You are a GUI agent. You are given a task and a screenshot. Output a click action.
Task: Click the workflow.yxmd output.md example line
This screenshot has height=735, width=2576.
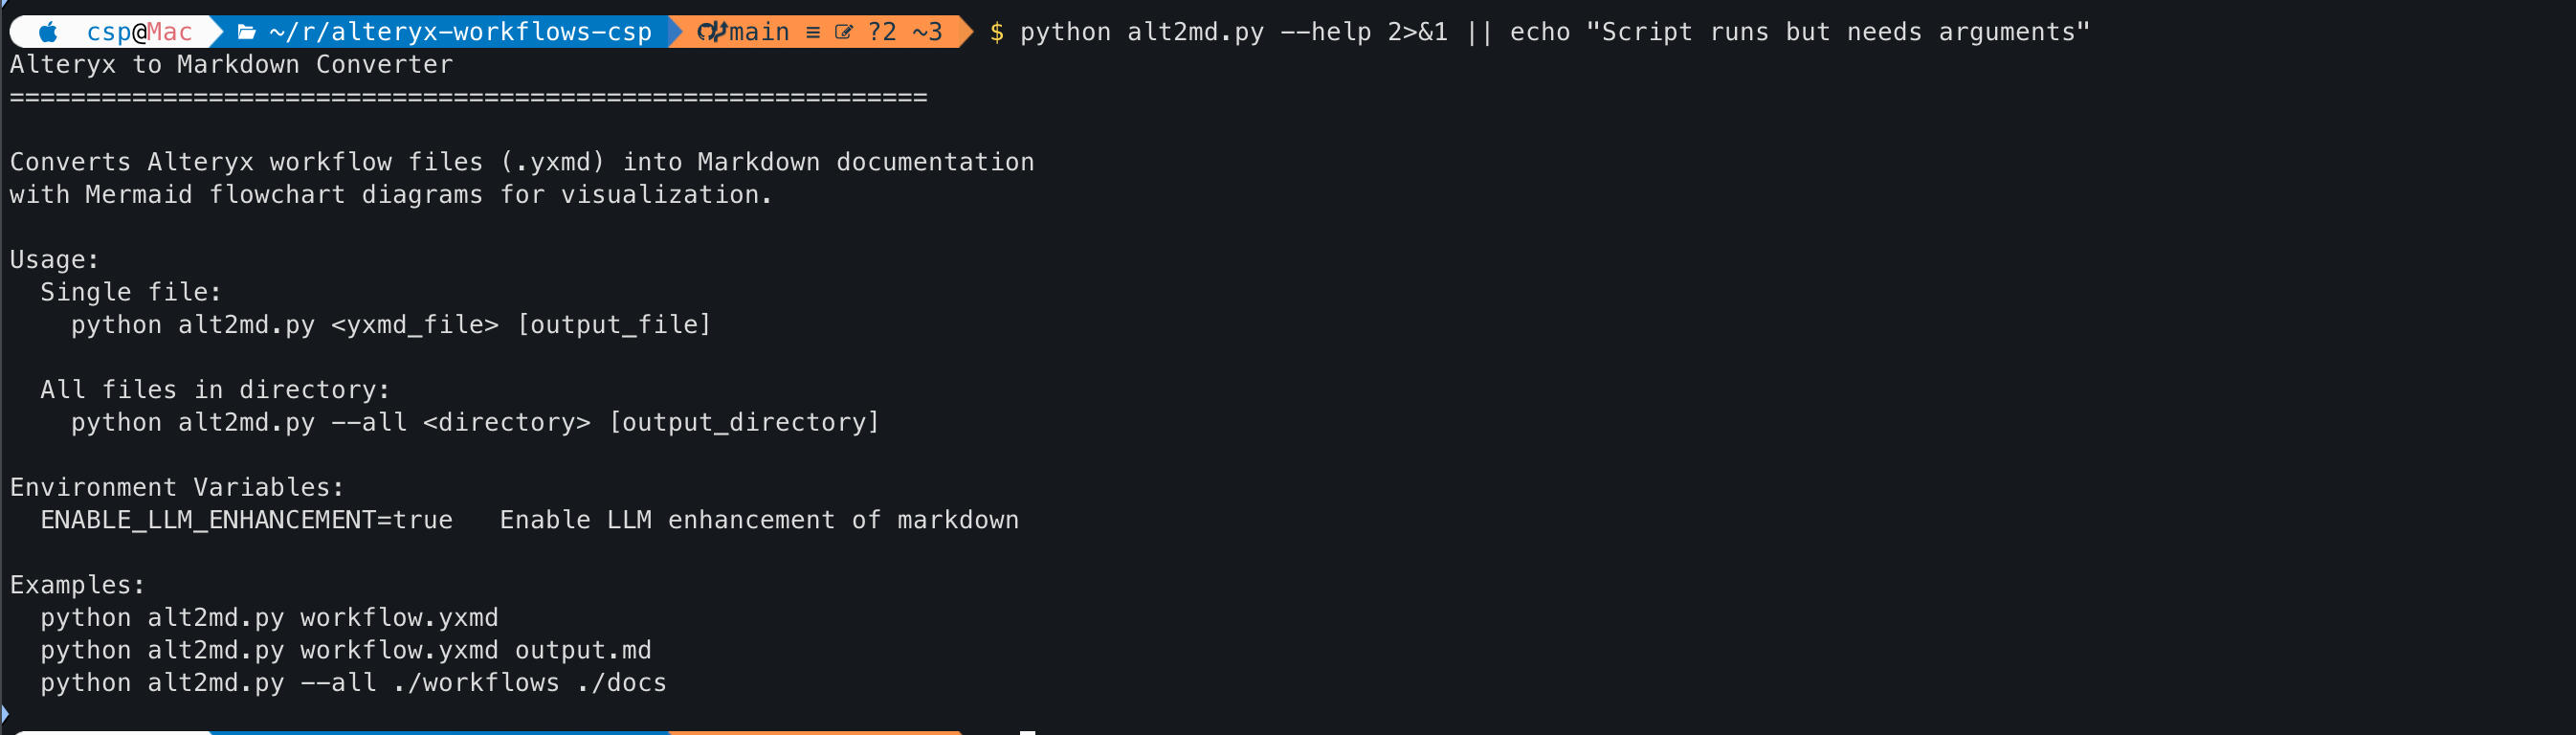(346, 650)
